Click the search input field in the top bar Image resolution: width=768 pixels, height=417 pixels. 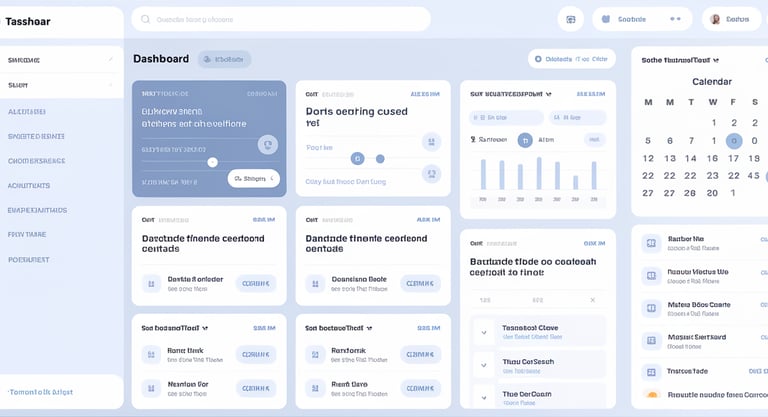tap(281, 19)
